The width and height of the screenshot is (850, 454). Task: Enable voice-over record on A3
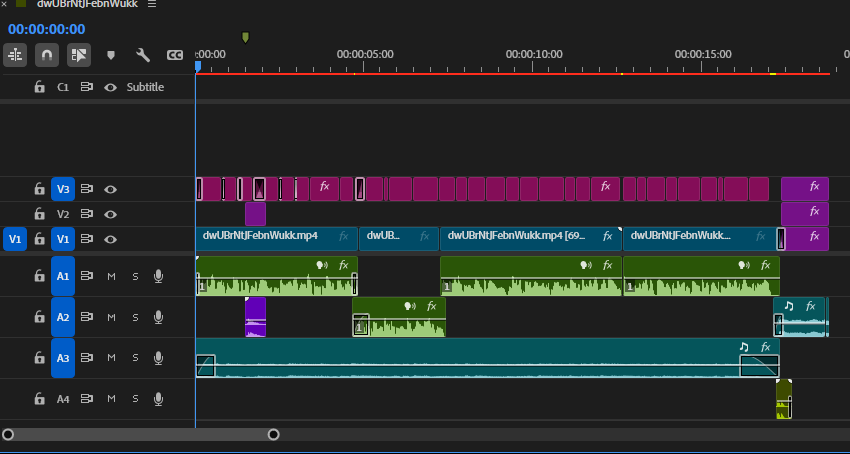[x=158, y=358]
